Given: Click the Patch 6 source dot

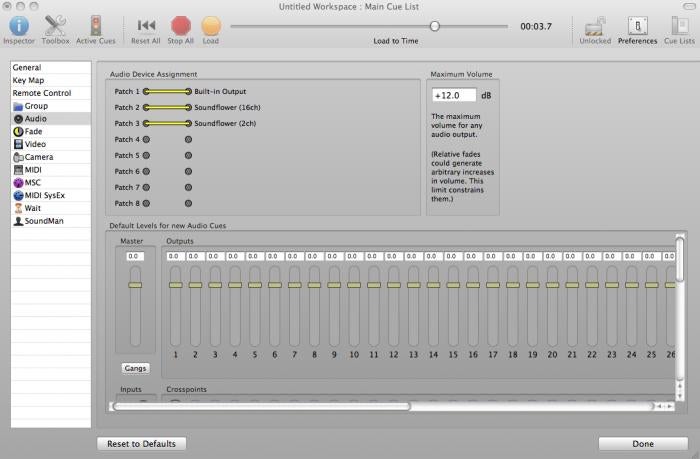Looking at the screenshot, I should click(x=146, y=171).
